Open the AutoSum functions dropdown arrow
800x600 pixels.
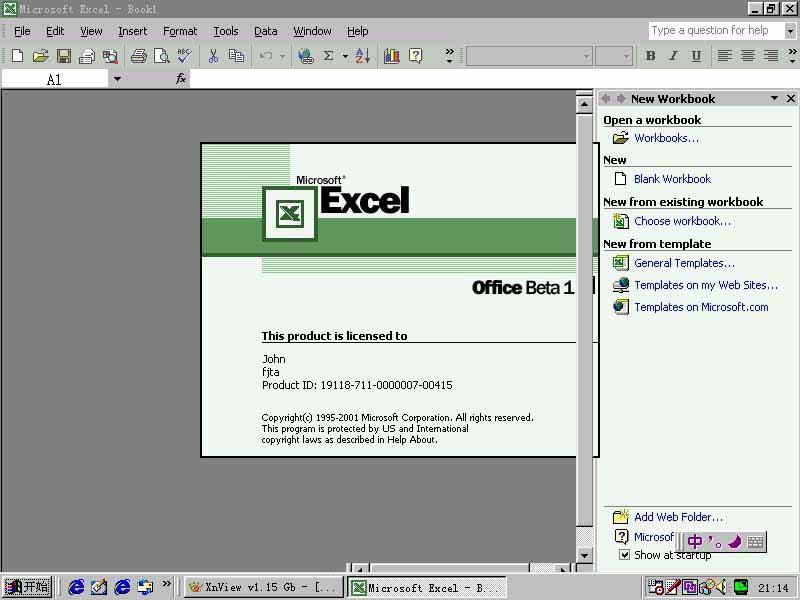345,56
